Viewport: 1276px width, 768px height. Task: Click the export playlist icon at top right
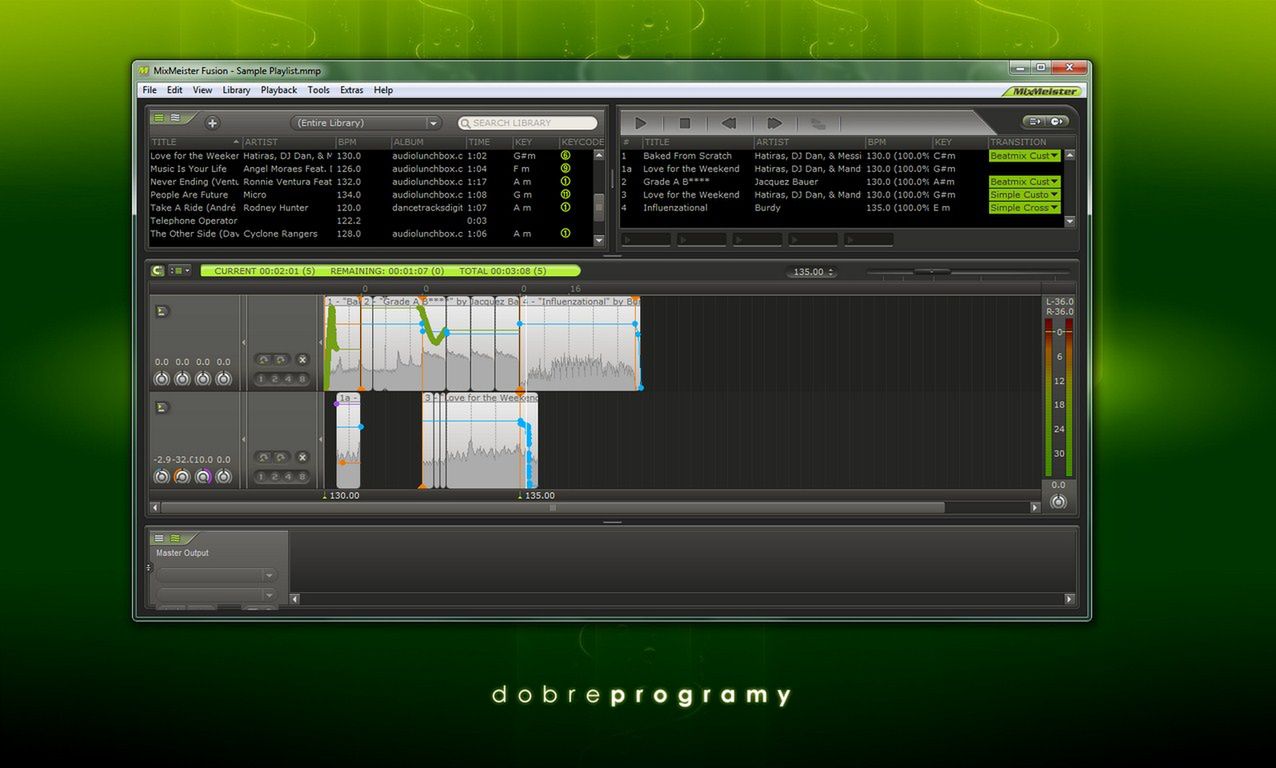pyautogui.click(x=1034, y=121)
